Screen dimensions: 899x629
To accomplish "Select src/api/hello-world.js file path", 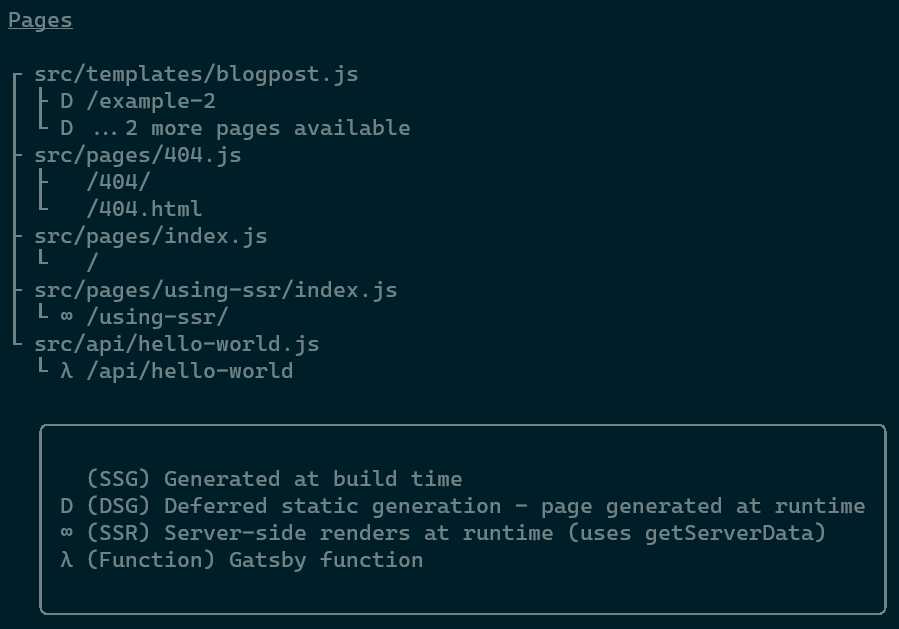I will [177, 344].
